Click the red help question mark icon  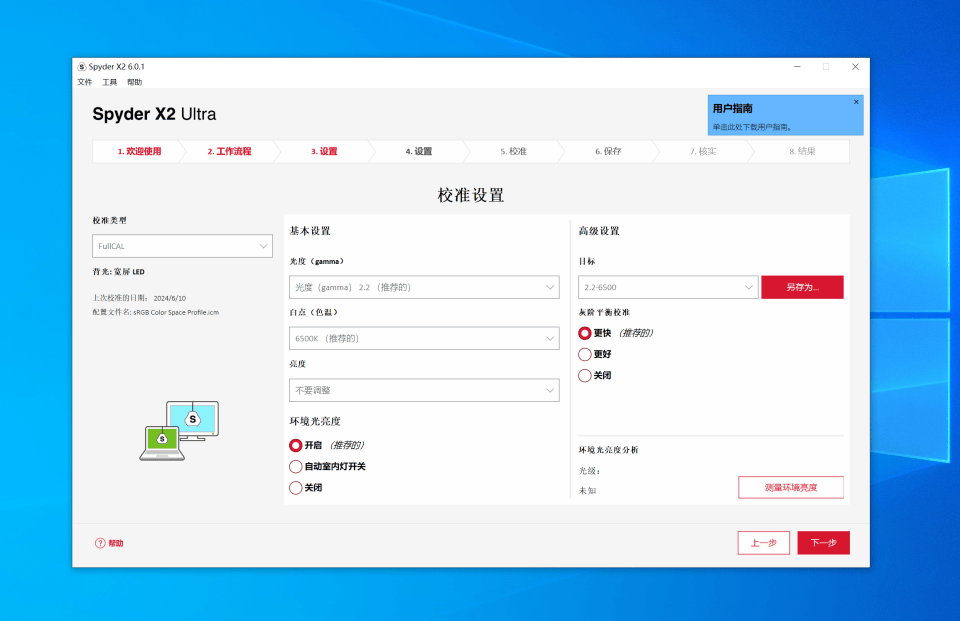100,543
